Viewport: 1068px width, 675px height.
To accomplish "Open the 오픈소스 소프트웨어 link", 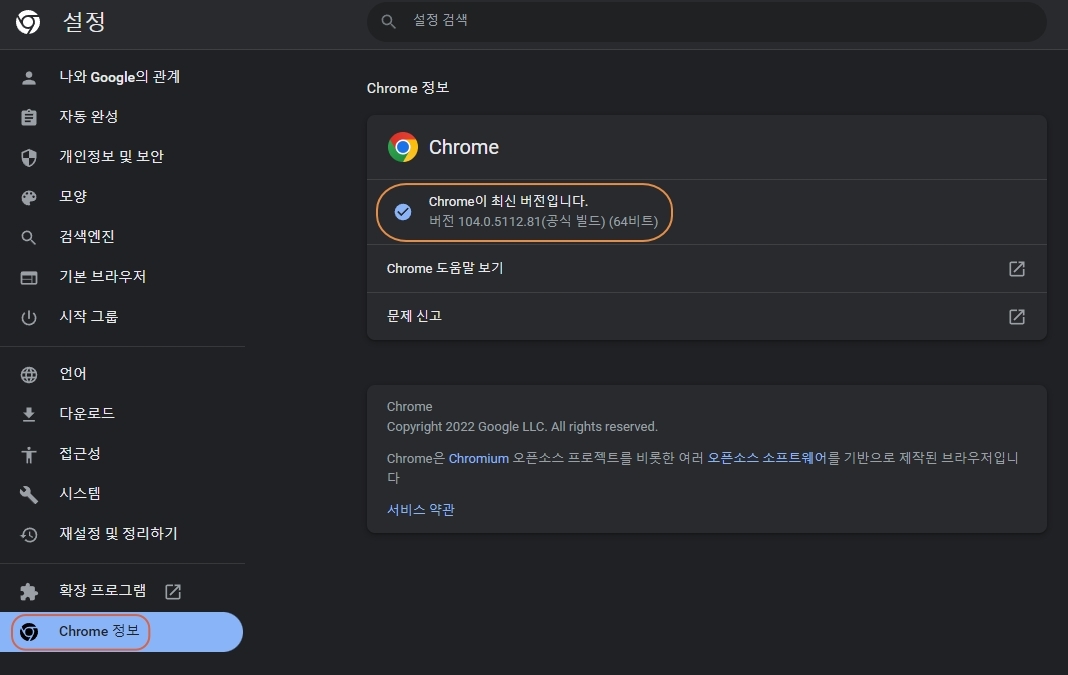I will pos(766,458).
